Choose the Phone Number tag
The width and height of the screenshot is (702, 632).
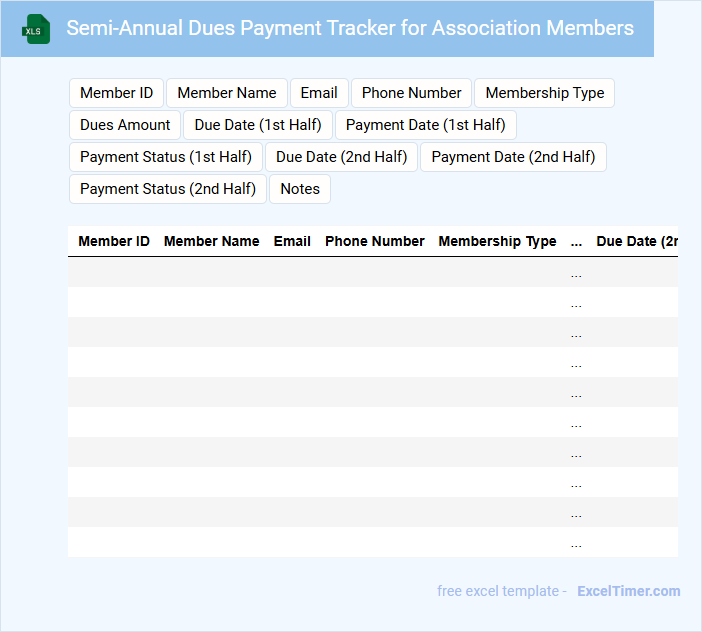411,93
